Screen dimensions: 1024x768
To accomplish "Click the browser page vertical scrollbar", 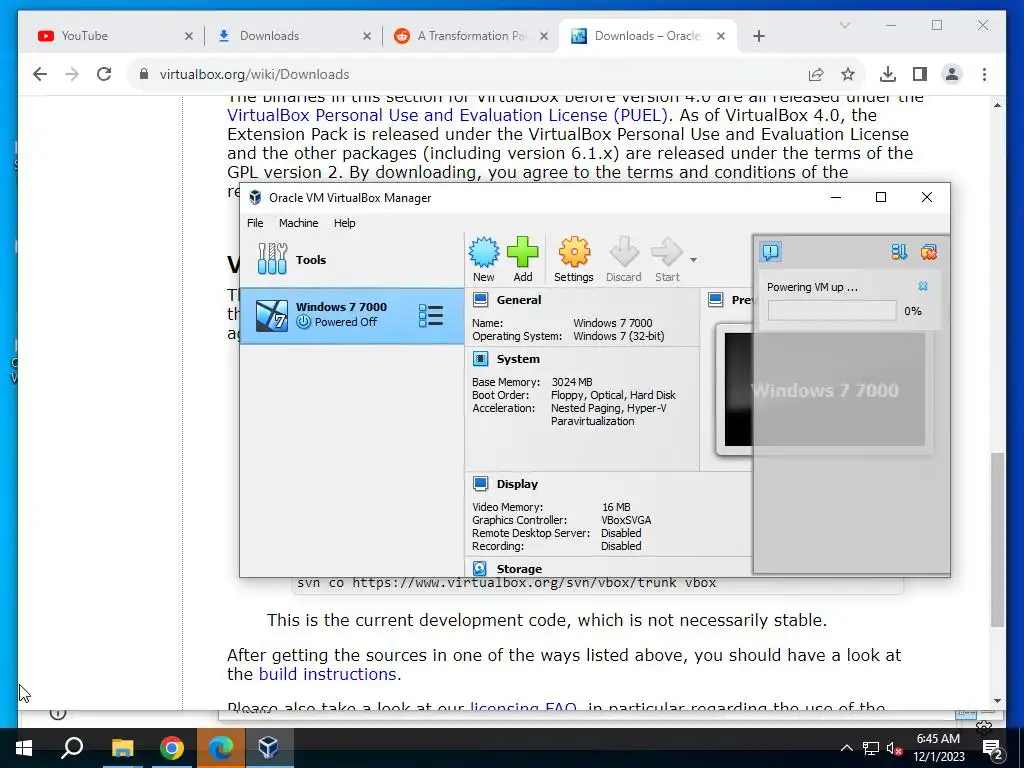I will click(997, 539).
